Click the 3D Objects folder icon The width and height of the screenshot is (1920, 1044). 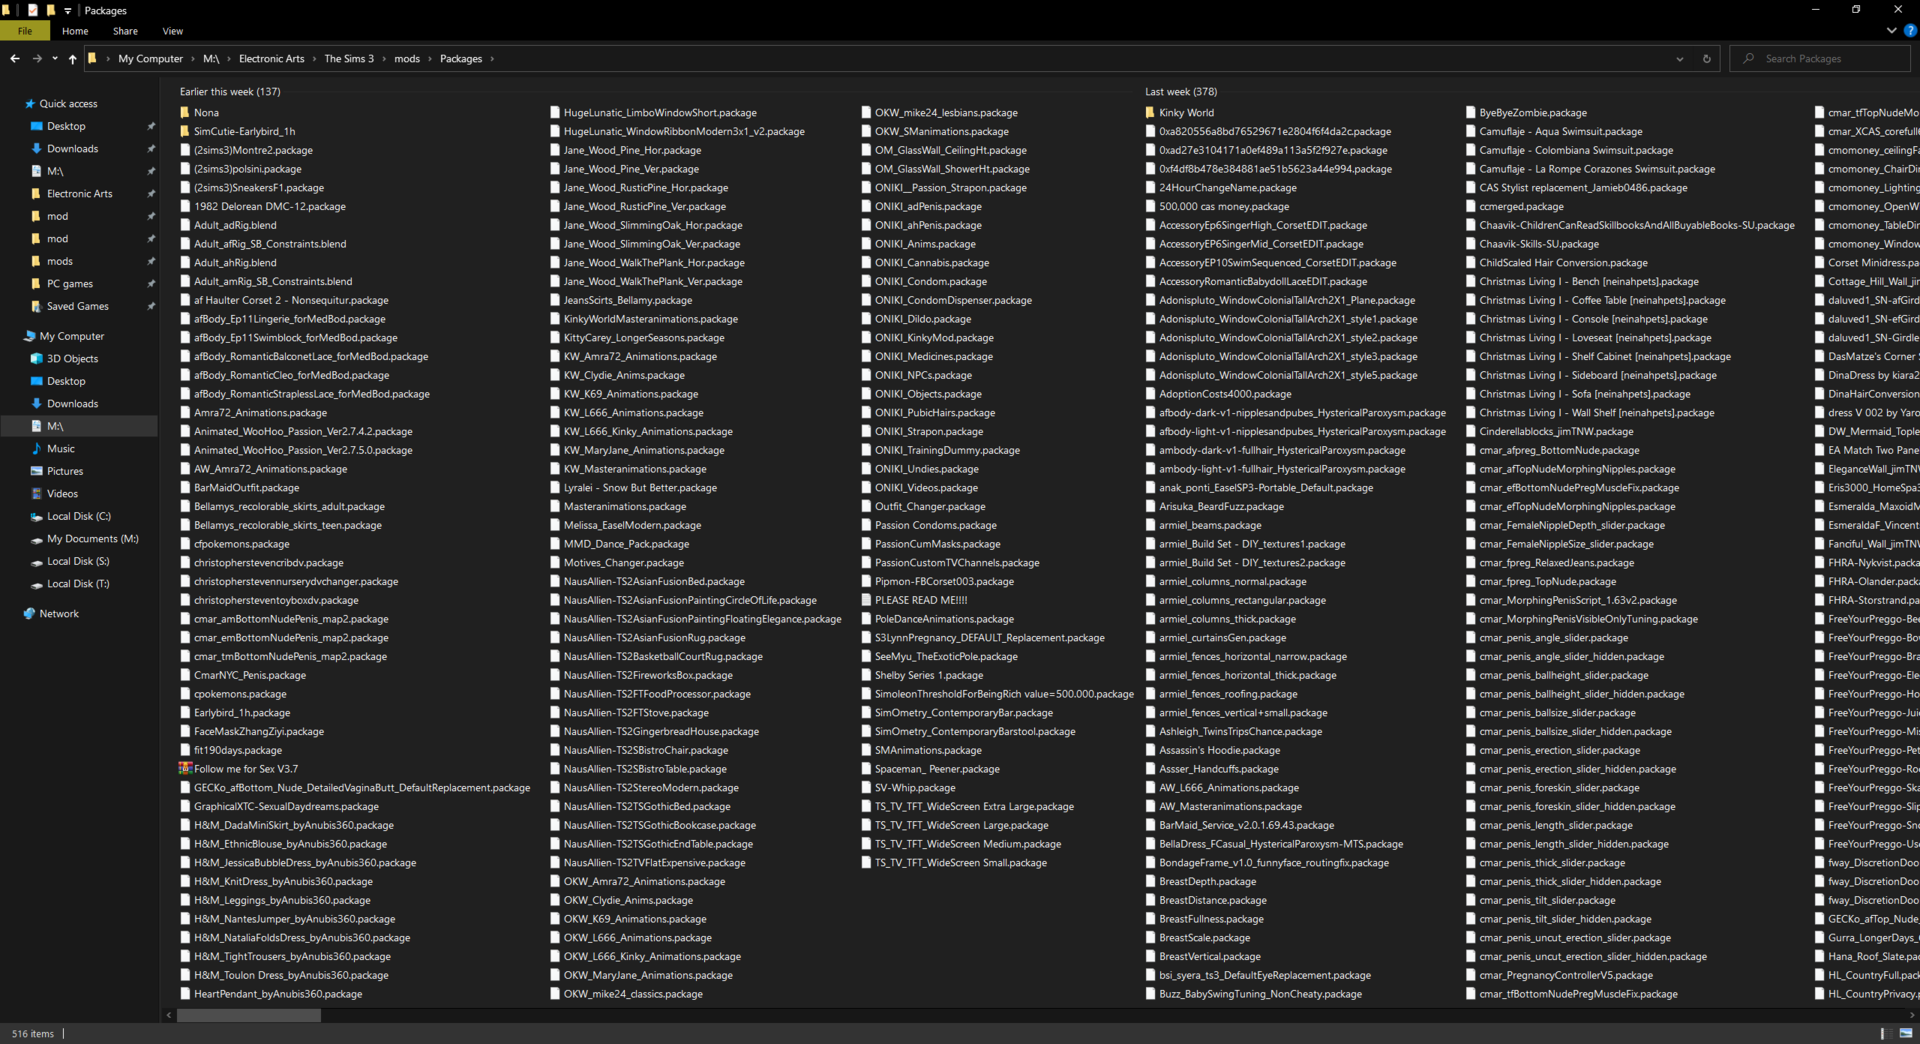pyautogui.click(x=37, y=359)
